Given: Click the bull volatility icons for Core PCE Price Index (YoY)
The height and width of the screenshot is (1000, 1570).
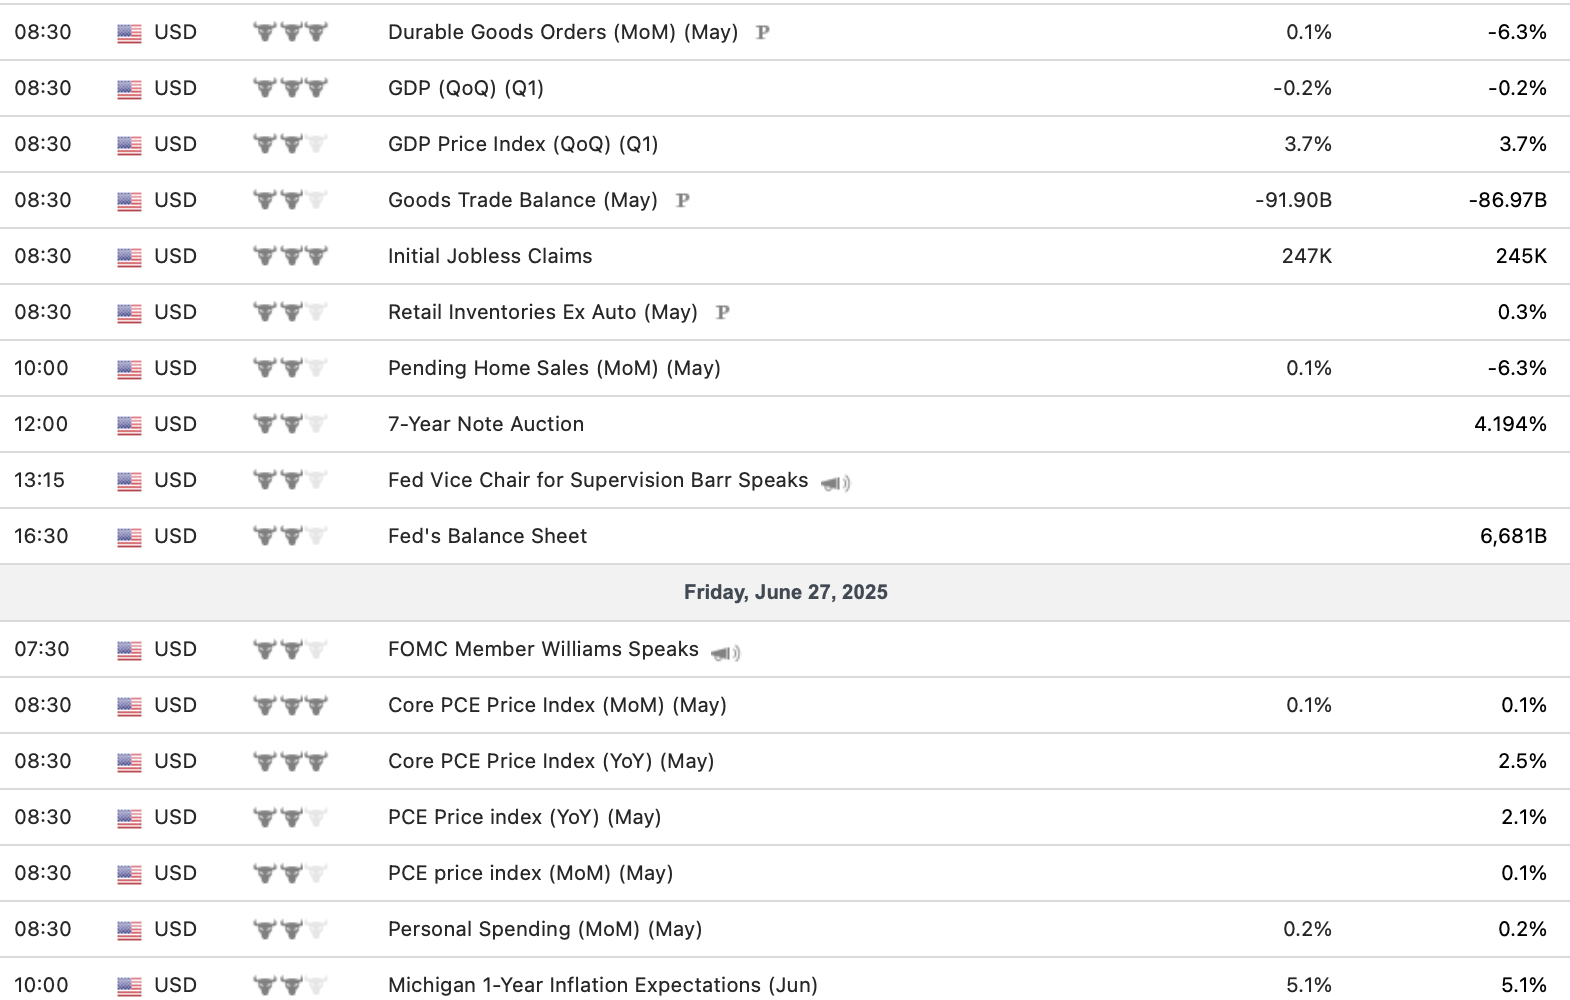Looking at the screenshot, I should 290,761.
